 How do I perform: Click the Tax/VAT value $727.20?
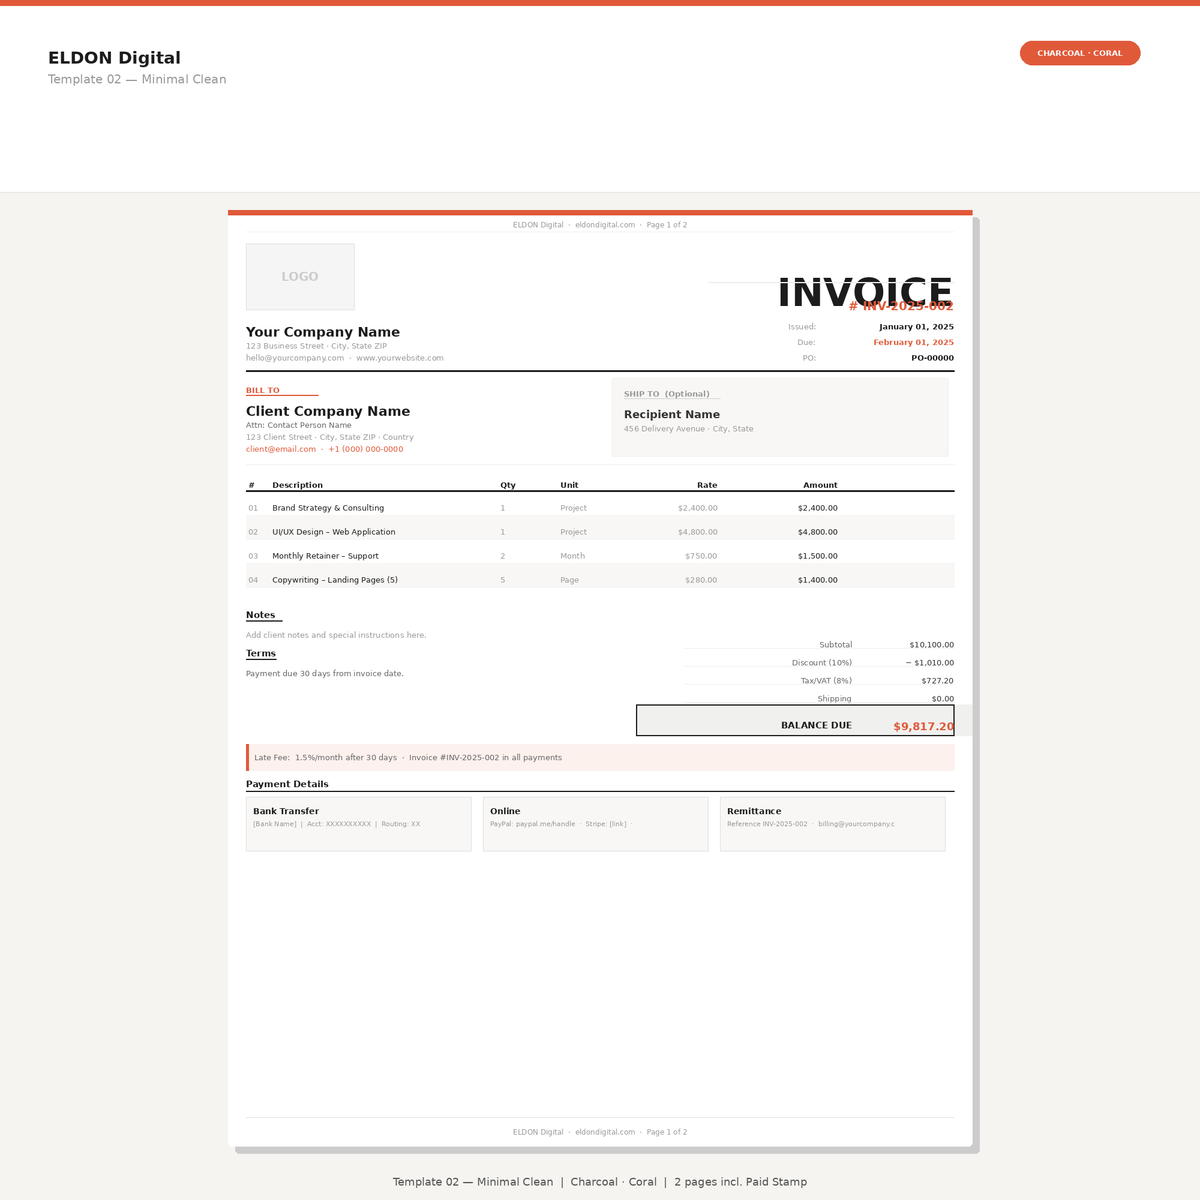[x=938, y=681]
